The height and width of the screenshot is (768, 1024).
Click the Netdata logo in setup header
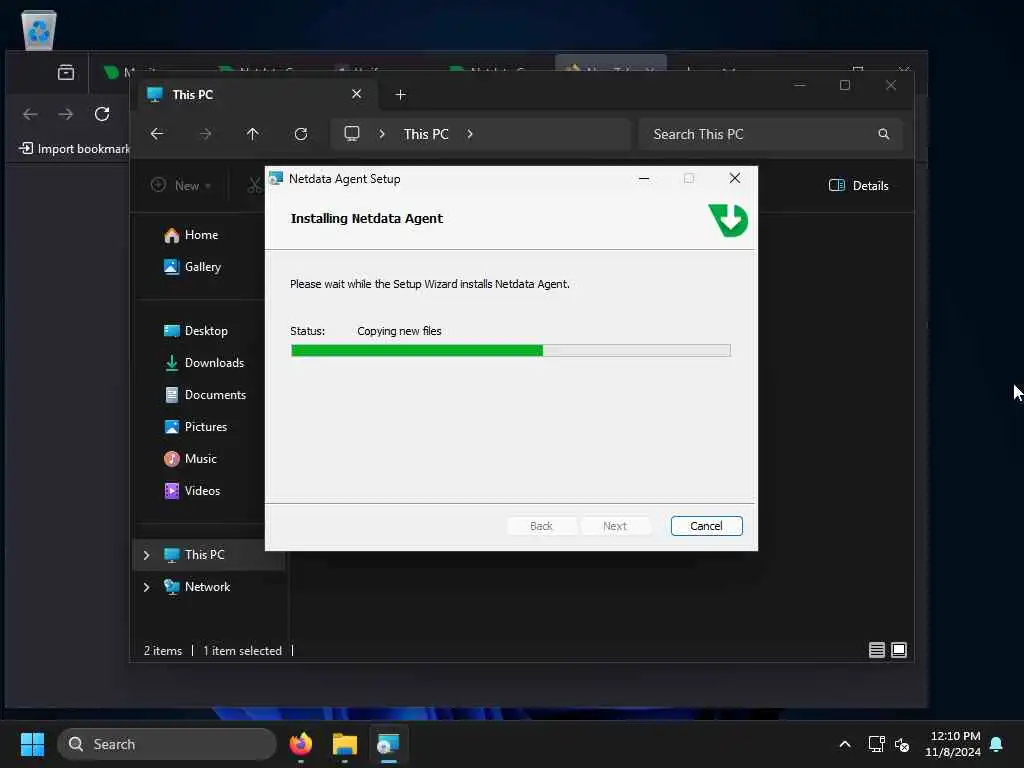728,220
